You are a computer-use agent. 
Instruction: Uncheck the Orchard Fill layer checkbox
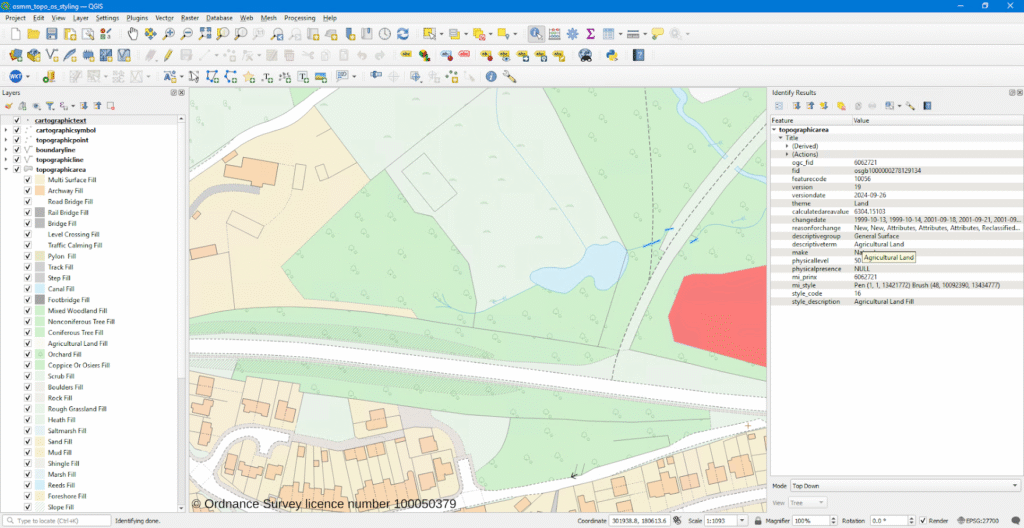28,354
